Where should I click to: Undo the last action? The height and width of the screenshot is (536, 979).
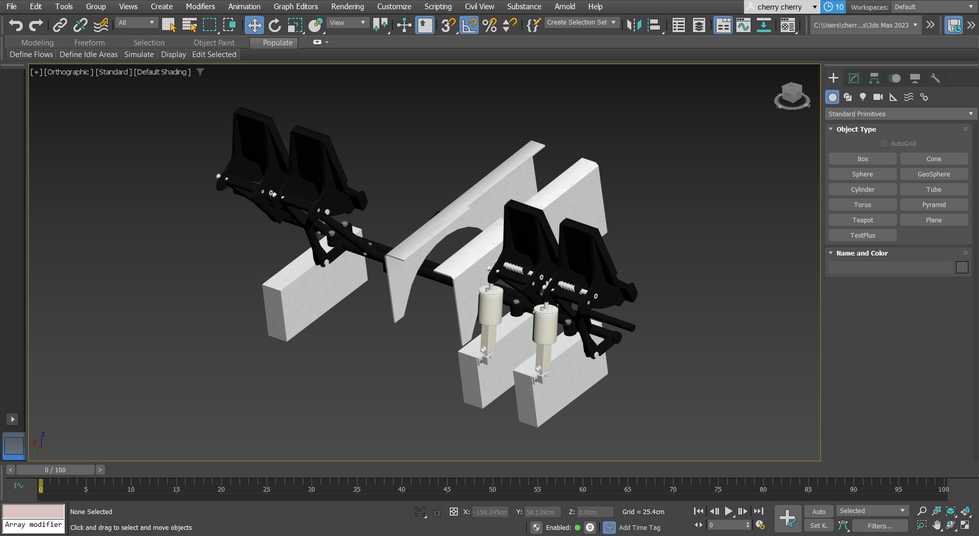16,25
